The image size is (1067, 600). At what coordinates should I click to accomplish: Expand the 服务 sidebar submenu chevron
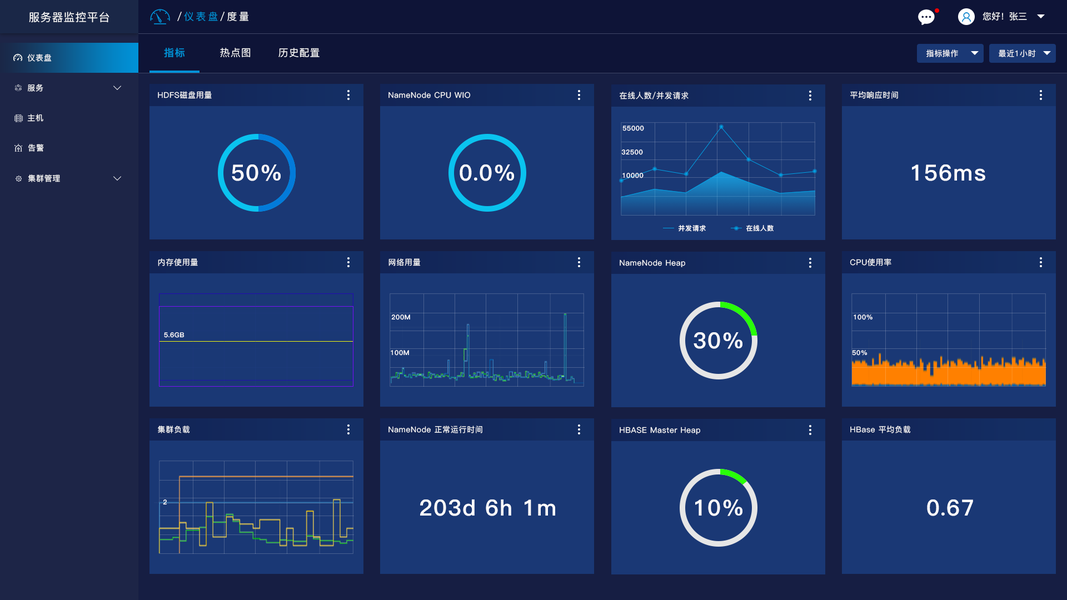[x=117, y=88]
